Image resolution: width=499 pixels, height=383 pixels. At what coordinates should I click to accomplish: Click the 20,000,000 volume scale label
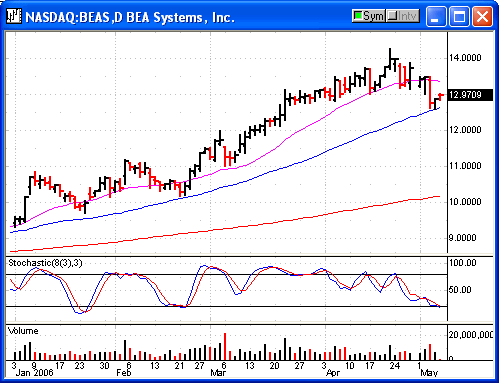pos(471,335)
